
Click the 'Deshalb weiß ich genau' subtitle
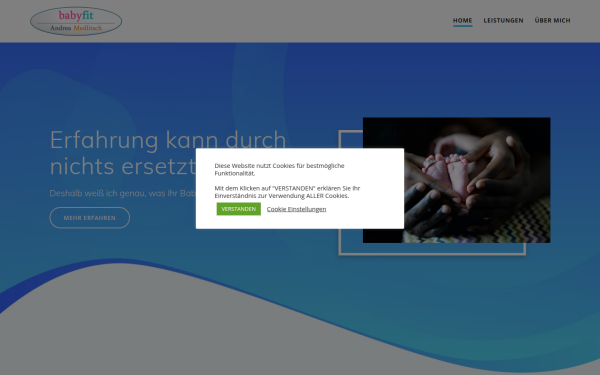click(123, 193)
